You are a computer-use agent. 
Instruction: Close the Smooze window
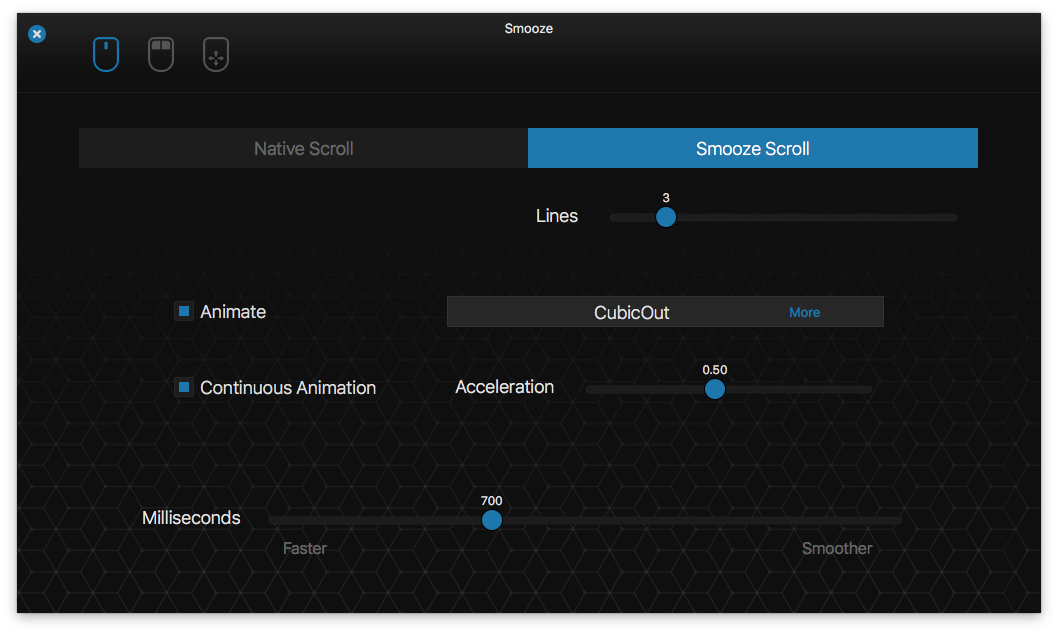click(37, 34)
